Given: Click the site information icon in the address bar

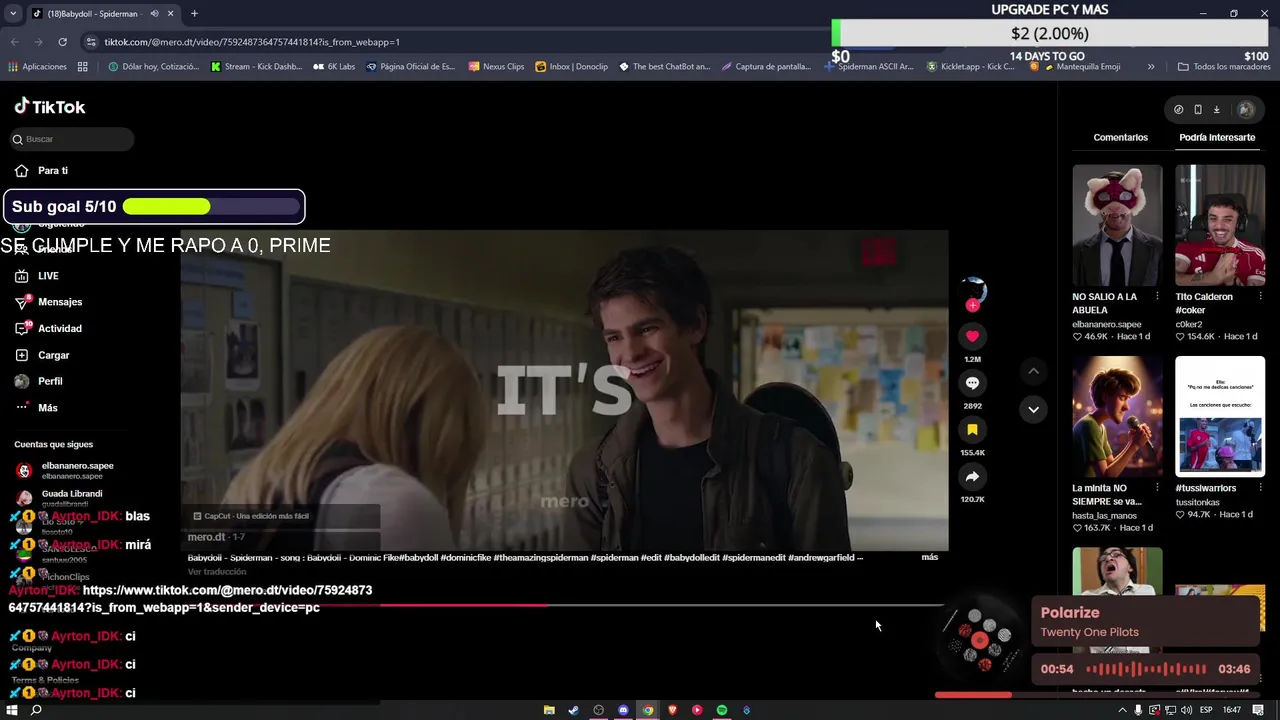Looking at the screenshot, I should coord(91,42).
